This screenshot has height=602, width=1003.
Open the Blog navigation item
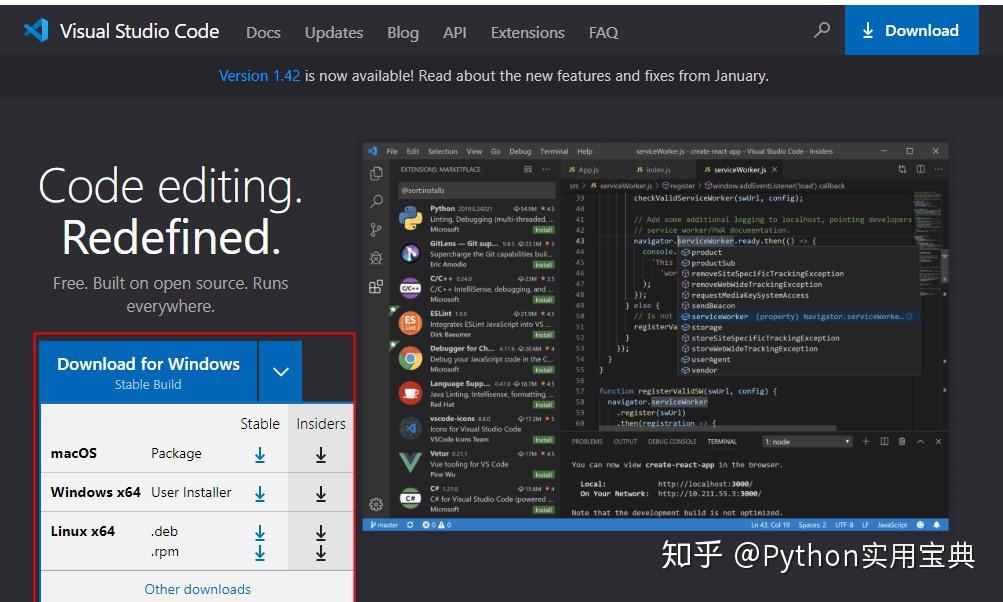click(403, 33)
